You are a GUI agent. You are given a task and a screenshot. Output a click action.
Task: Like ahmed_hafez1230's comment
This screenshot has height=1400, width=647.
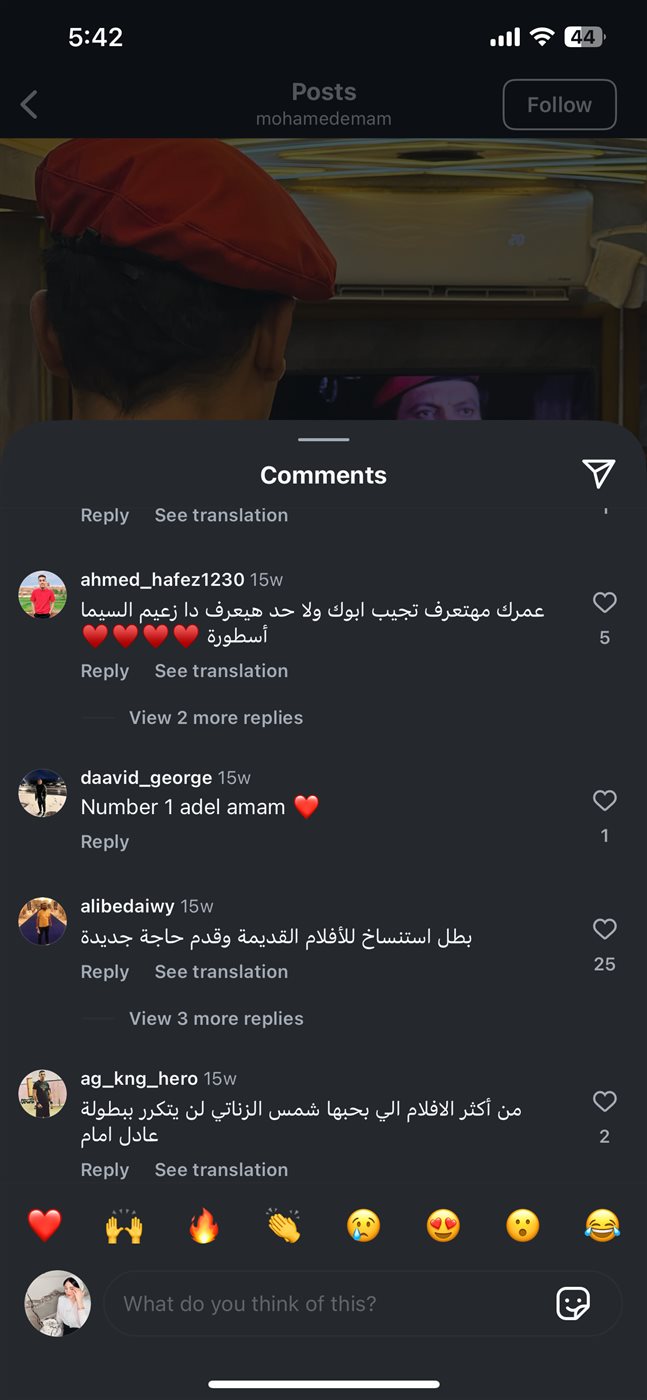pyautogui.click(x=604, y=602)
